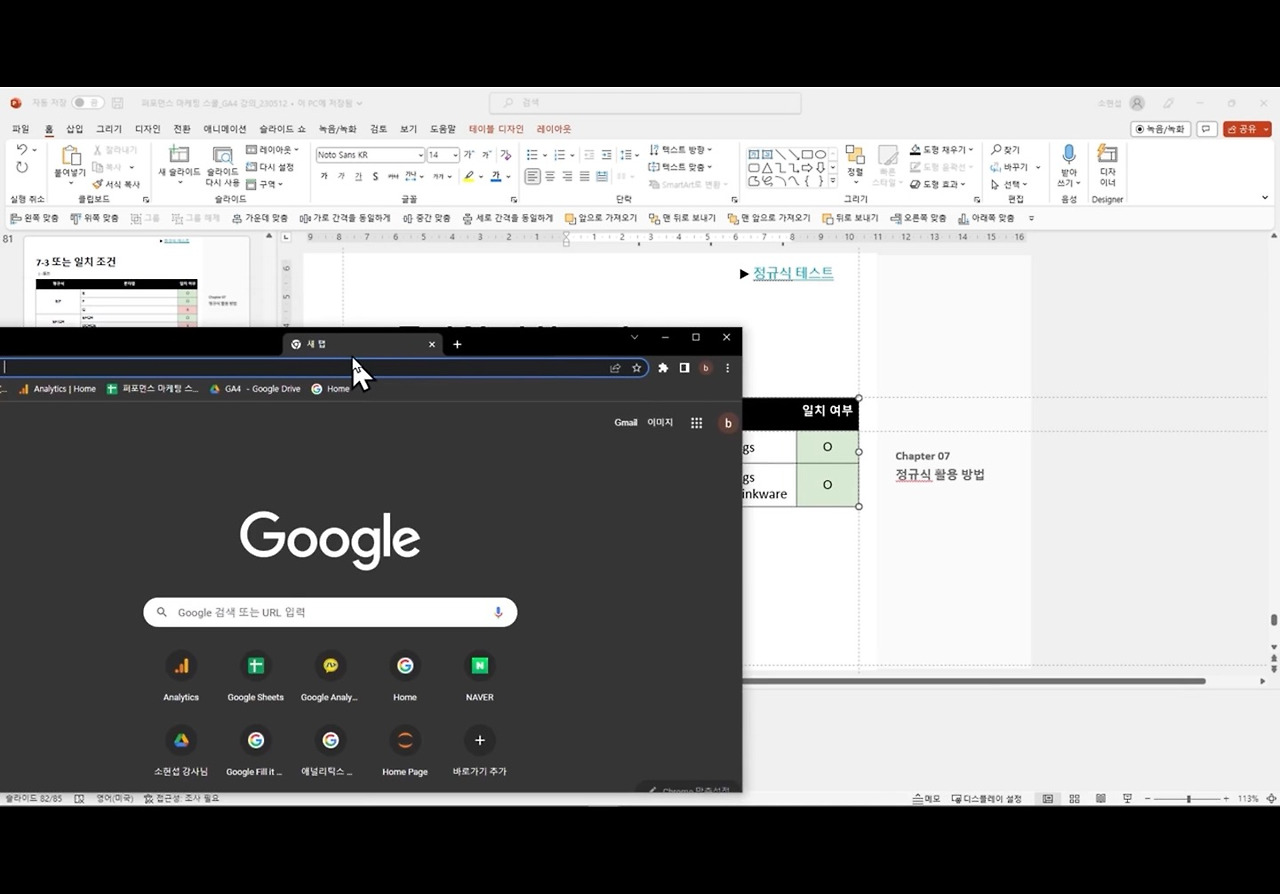The image size is (1280, 894).
Task: Click the Google search box
Action: click(330, 612)
